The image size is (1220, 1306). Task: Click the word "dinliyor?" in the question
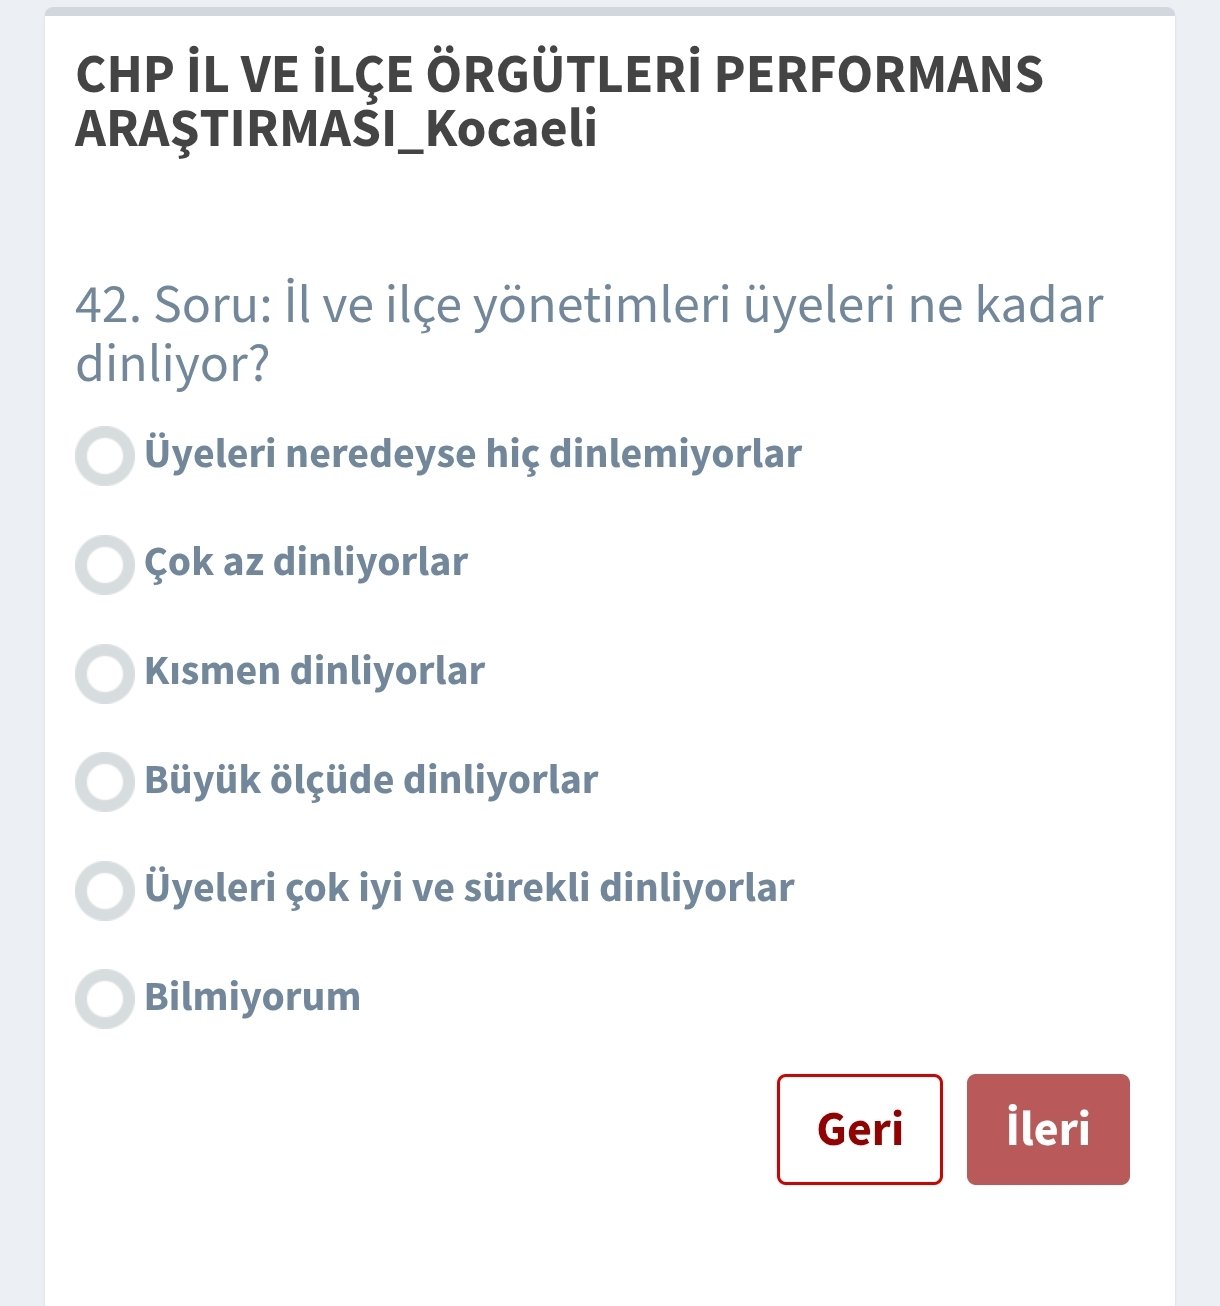[173, 363]
